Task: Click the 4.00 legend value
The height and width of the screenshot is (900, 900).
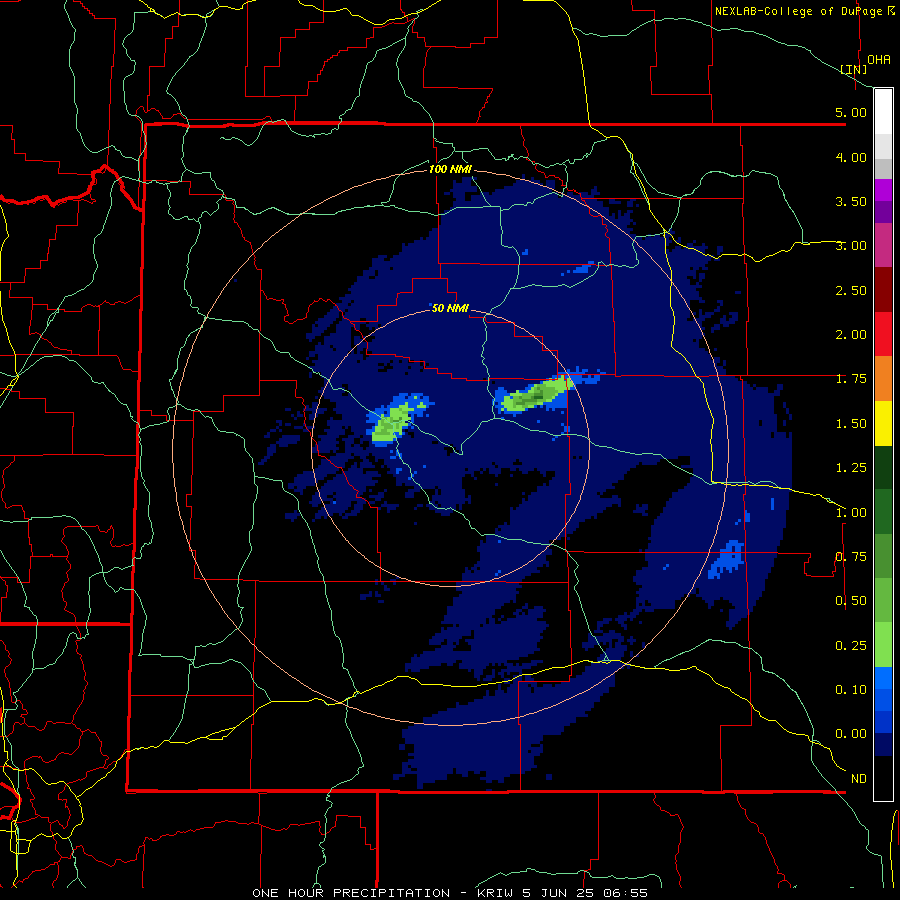Action: [x=851, y=157]
